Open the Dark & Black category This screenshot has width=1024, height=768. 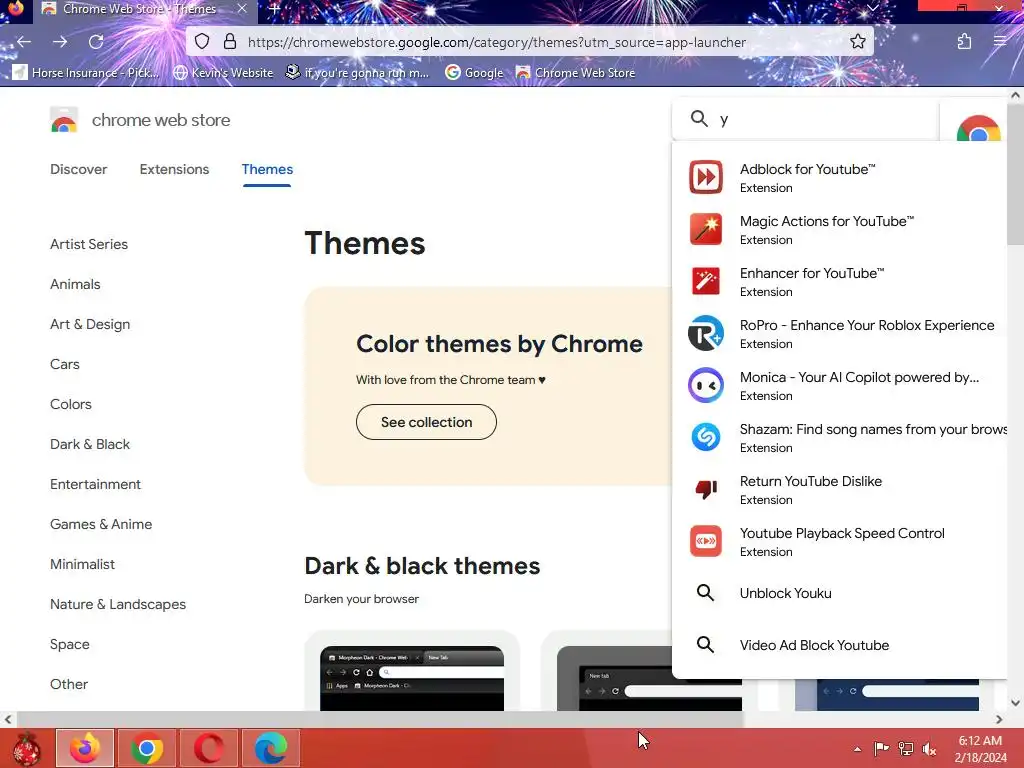[90, 444]
